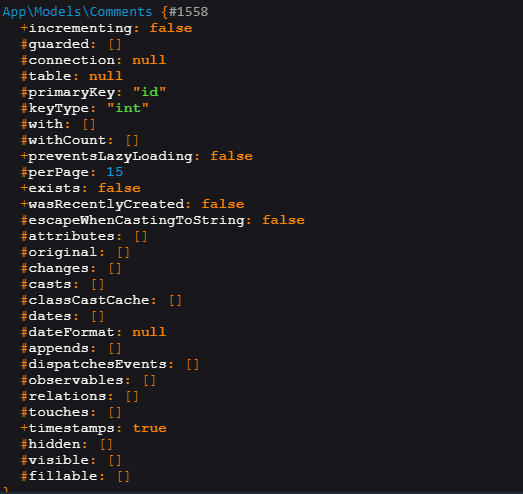
Task: Expand the observables array brackets
Action: [149, 380]
